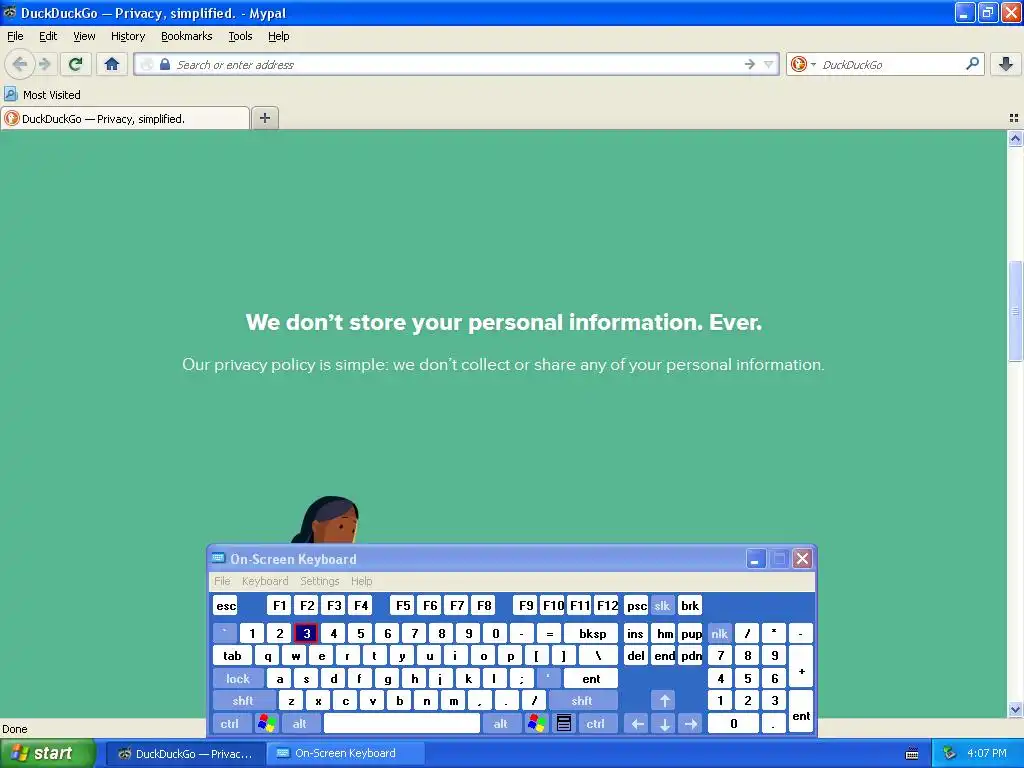Open On-Screen Keyboard's File menu
Image resolution: width=1024 pixels, height=768 pixels.
(222, 581)
